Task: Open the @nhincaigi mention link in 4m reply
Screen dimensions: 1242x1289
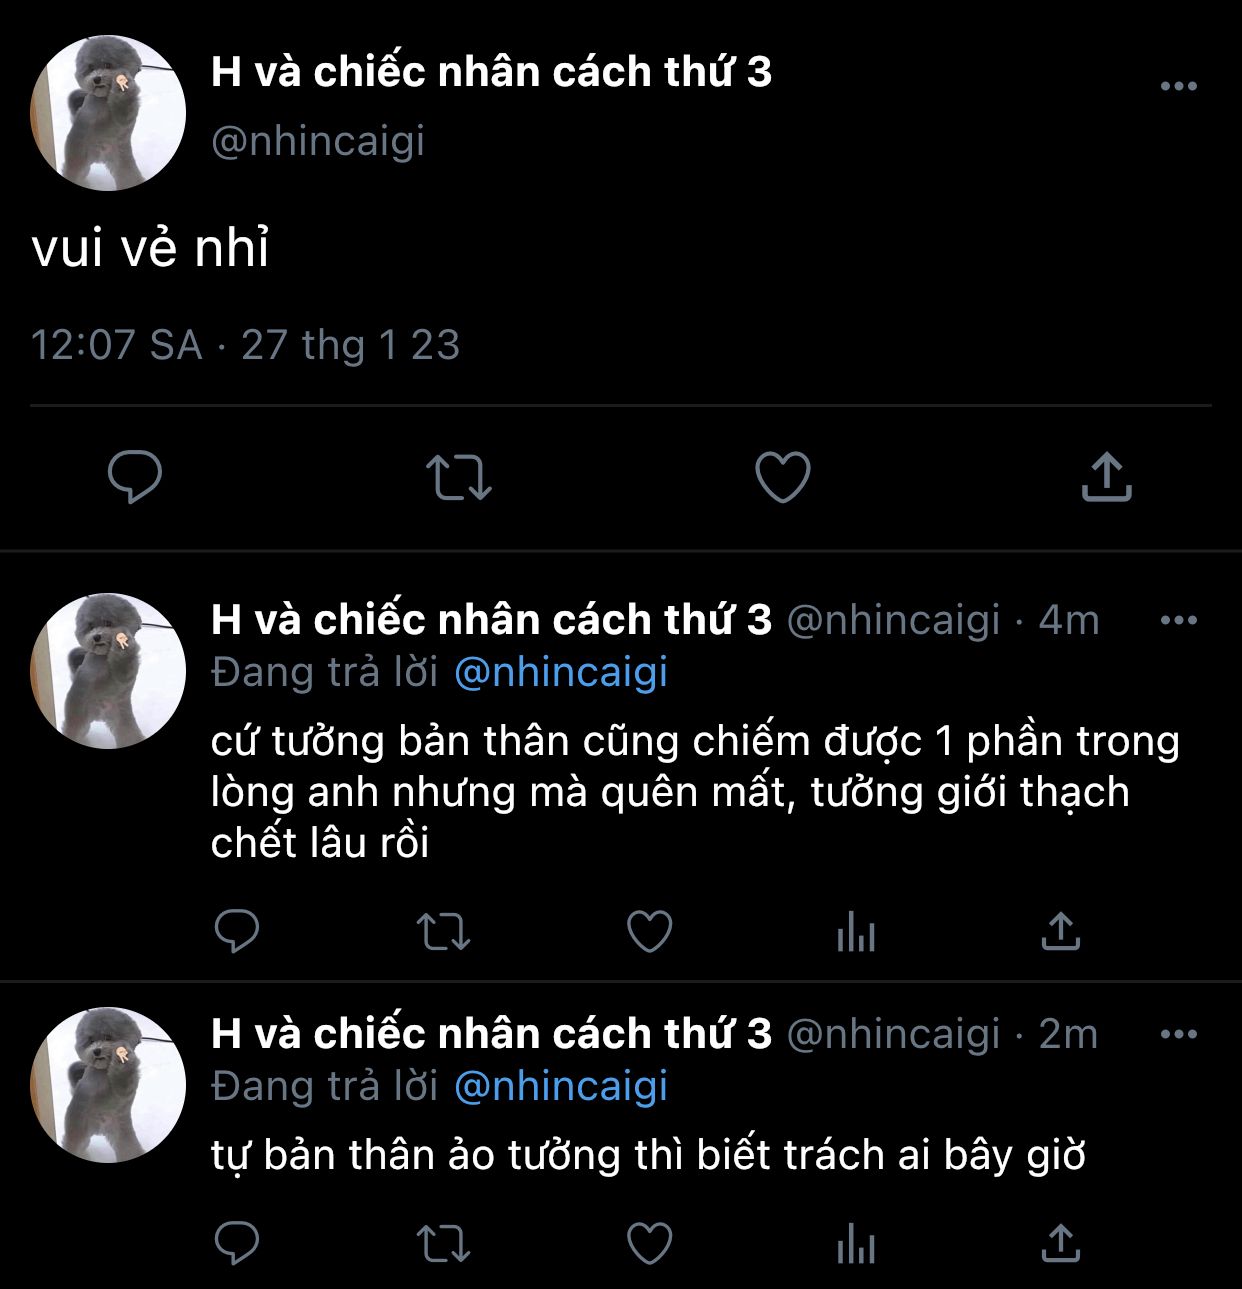Action: pos(561,673)
